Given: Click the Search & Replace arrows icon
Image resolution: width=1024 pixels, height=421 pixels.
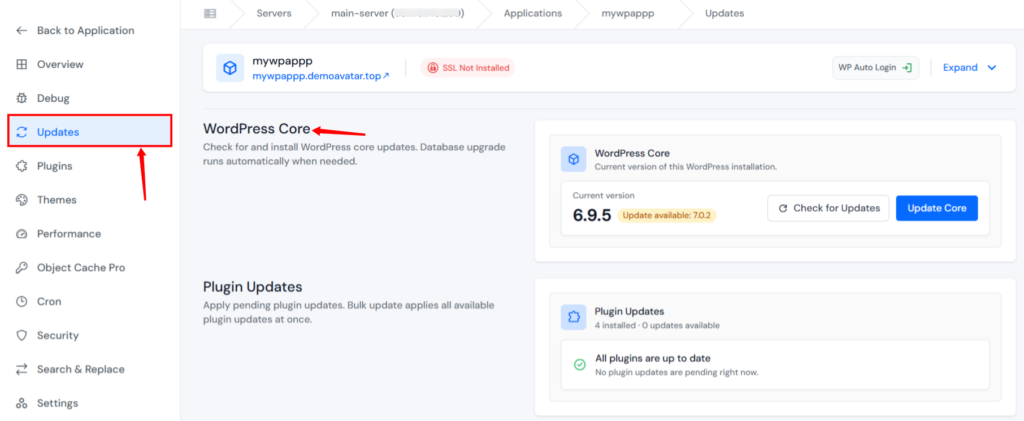Looking at the screenshot, I should pyautogui.click(x=22, y=369).
